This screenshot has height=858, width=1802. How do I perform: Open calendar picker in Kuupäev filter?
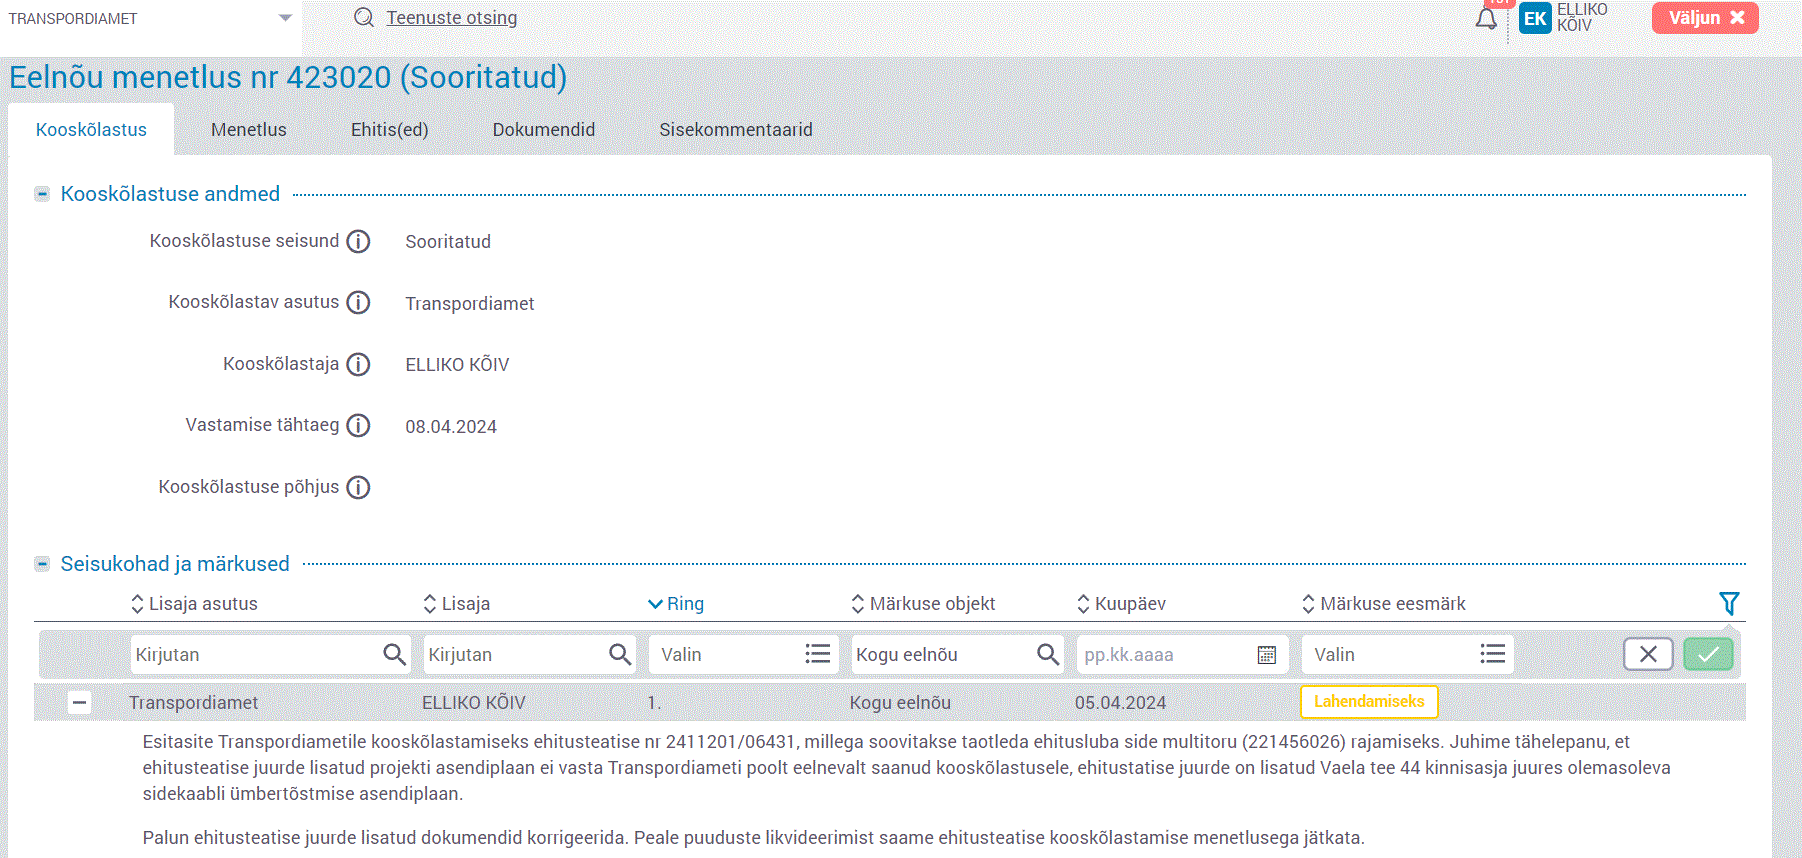[x=1266, y=655]
